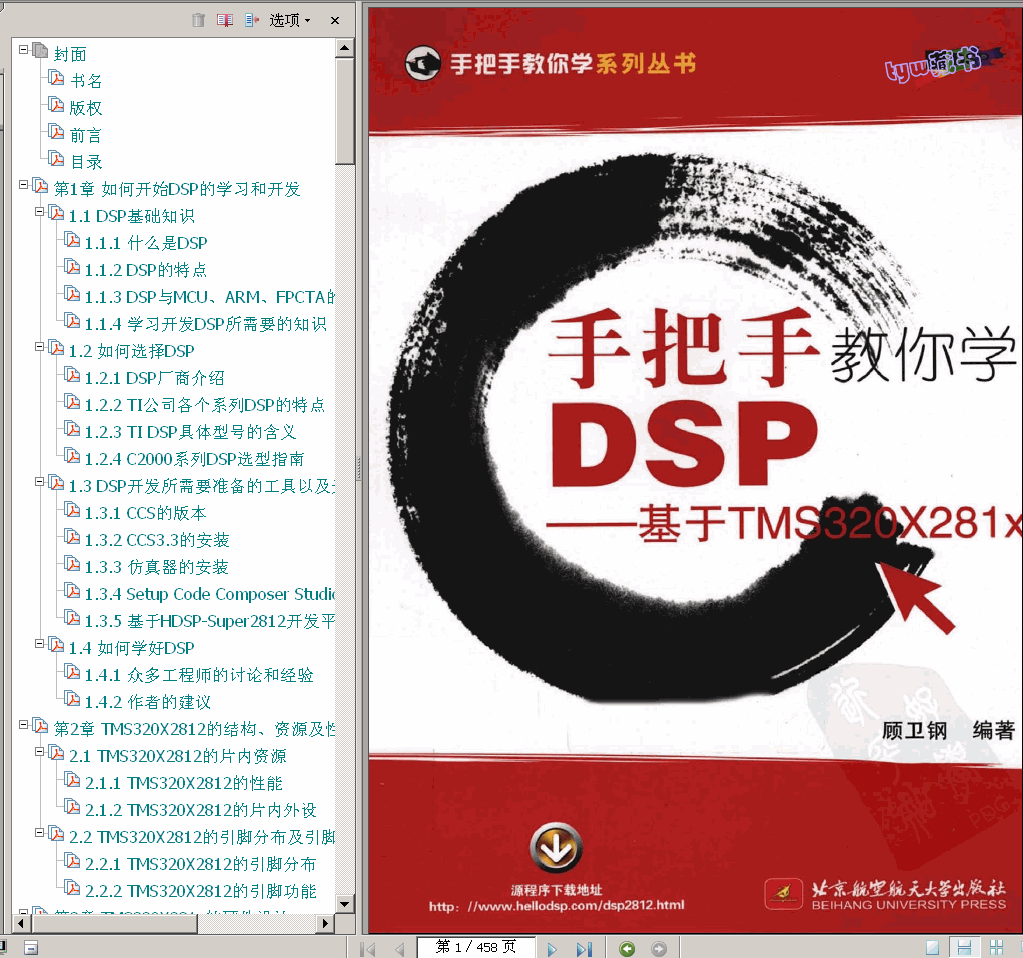The width and height of the screenshot is (1023, 958).
Task: Go to 1.1.3 DSP与MCU、ARM bookmark
Action: 209,297
